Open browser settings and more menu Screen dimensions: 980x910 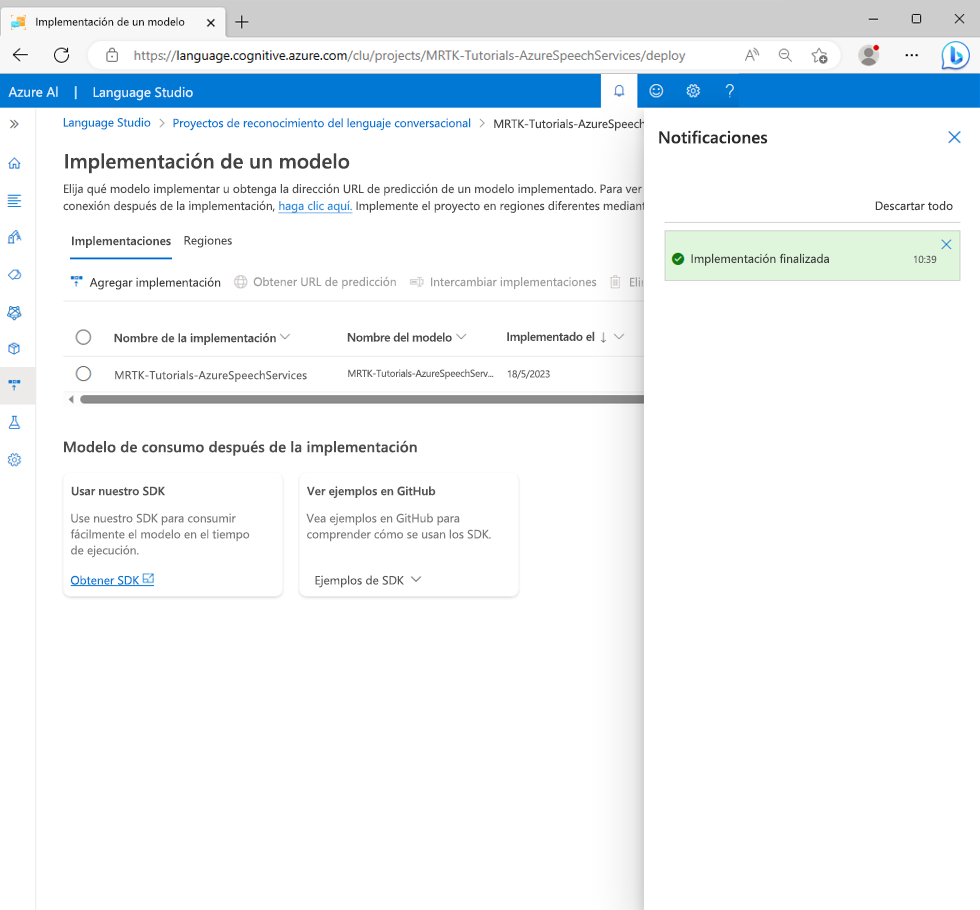(x=911, y=55)
